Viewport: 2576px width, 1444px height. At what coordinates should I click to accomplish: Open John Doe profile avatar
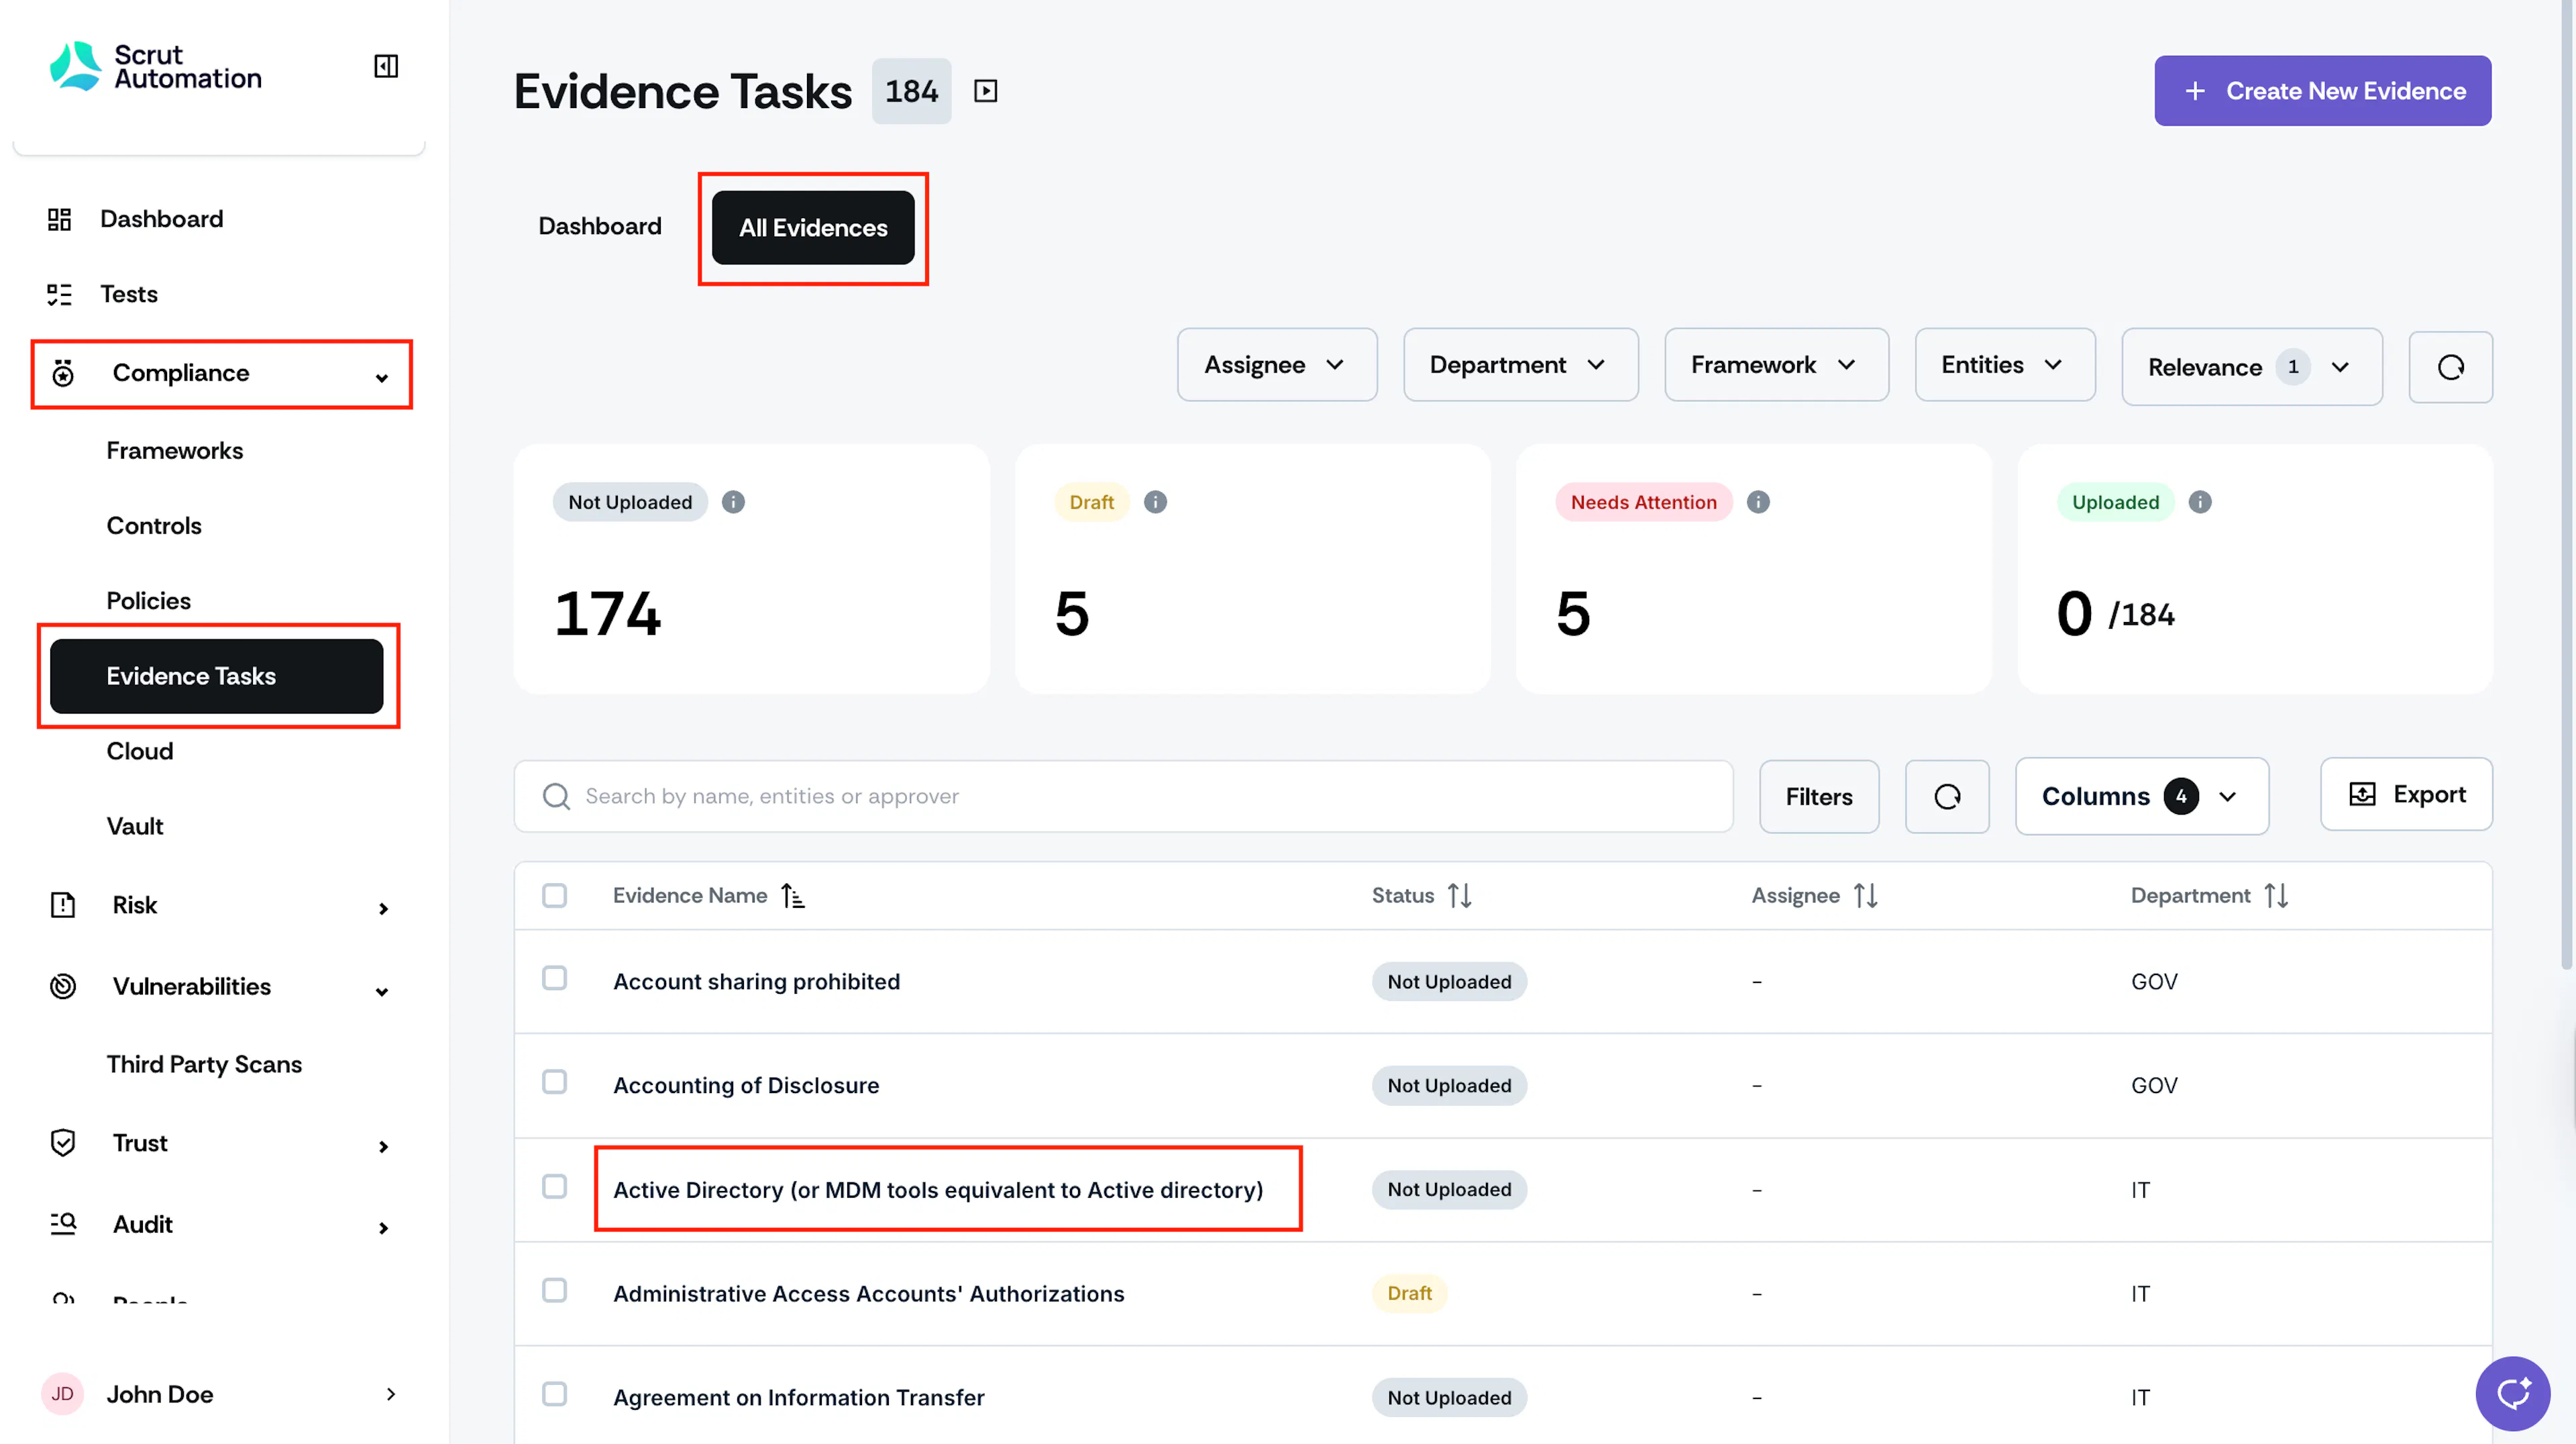(x=62, y=1394)
